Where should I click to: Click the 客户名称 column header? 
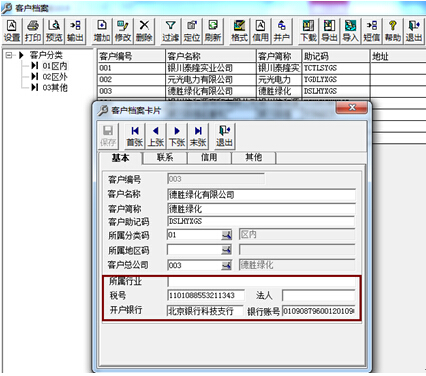coord(211,56)
